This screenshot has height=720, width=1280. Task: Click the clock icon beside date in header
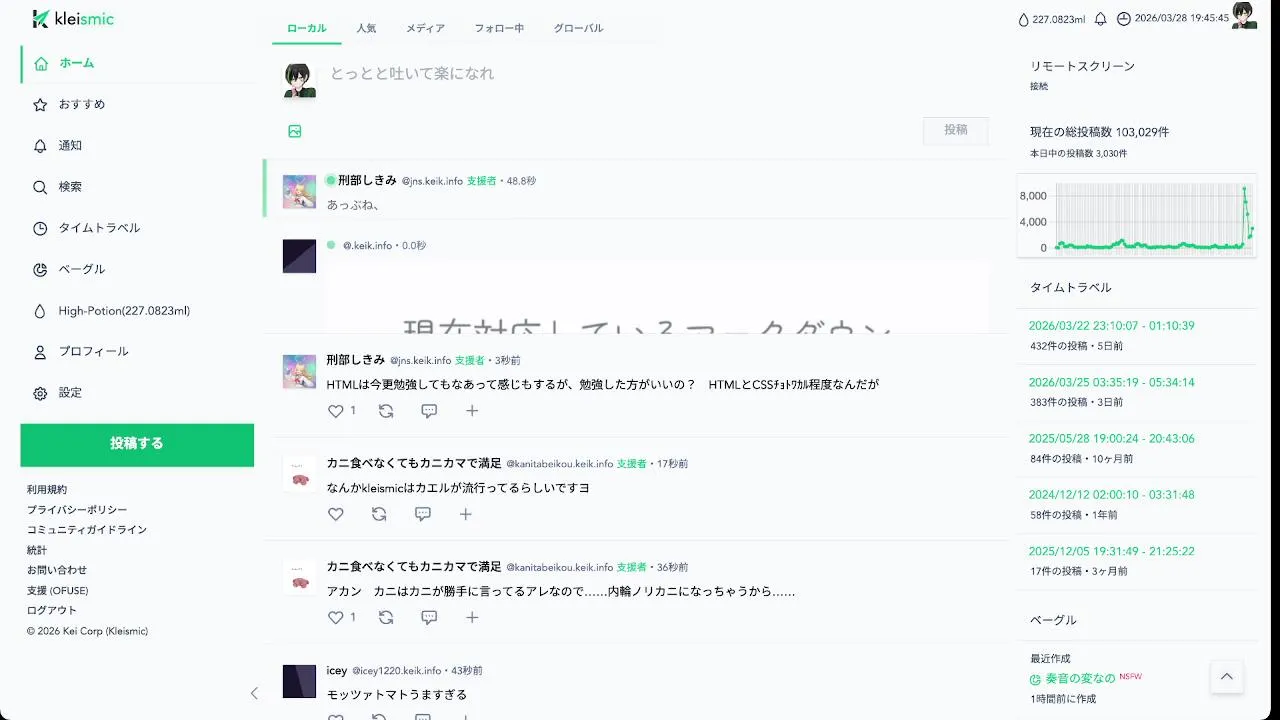click(1124, 19)
